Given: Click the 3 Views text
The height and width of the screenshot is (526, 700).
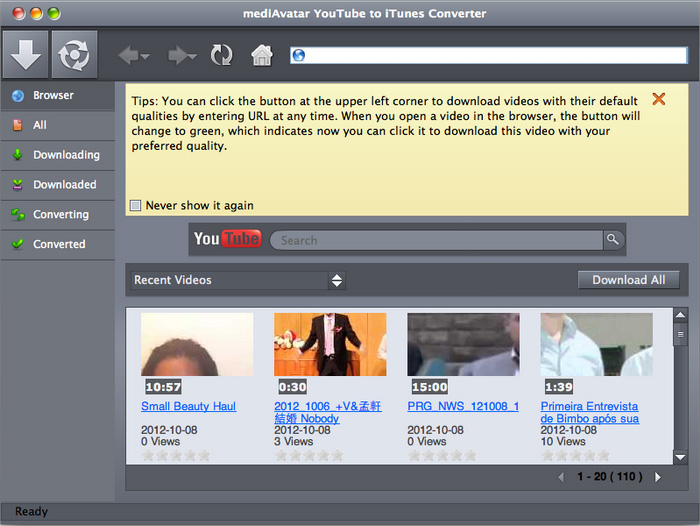Looking at the screenshot, I should pyautogui.click(x=294, y=441).
